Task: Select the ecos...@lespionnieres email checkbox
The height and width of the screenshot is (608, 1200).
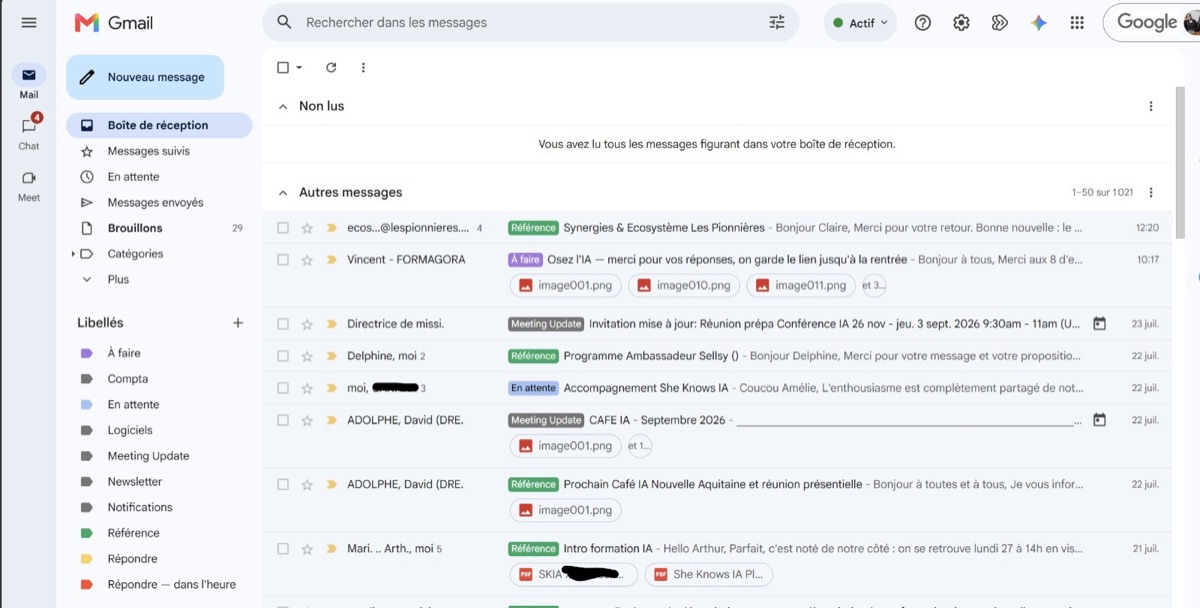Action: pos(283,228)
